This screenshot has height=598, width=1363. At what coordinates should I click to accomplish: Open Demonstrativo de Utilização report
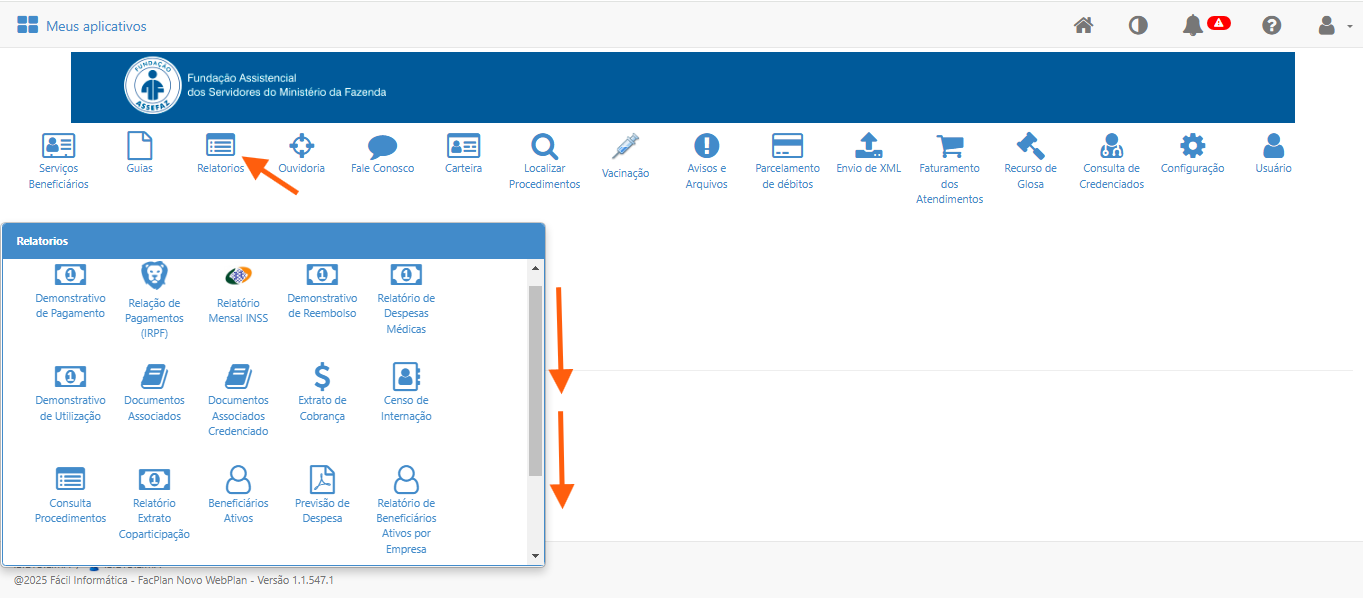(70, 392)
